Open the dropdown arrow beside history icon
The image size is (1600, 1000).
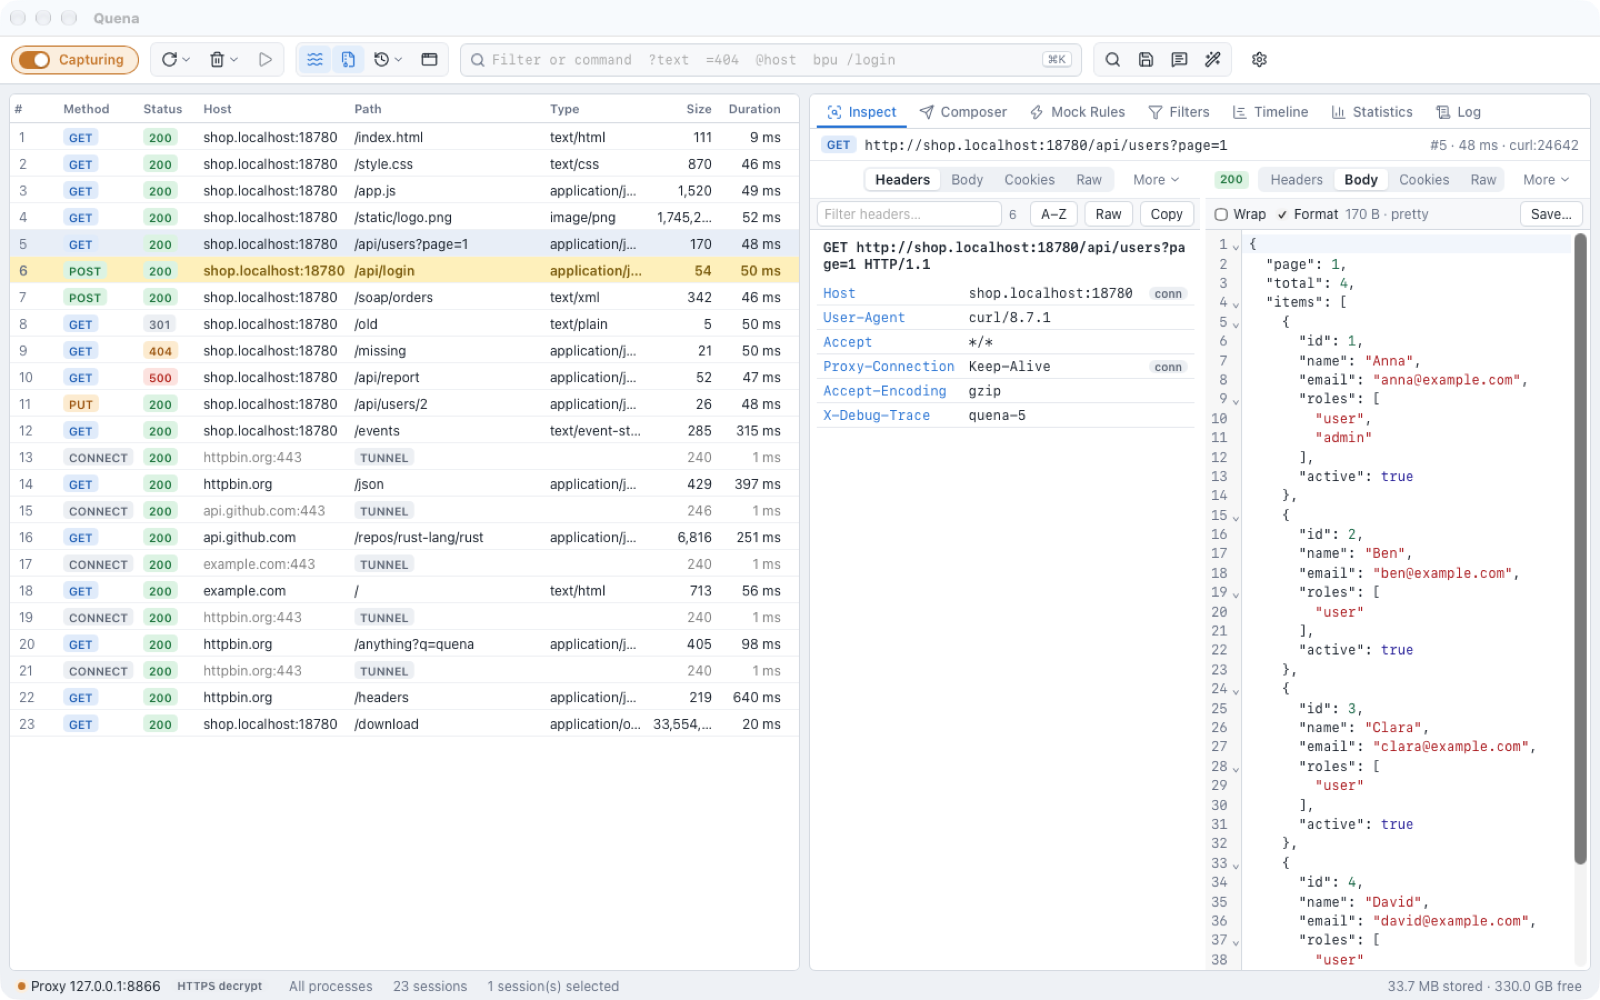(x=398, y=60)
